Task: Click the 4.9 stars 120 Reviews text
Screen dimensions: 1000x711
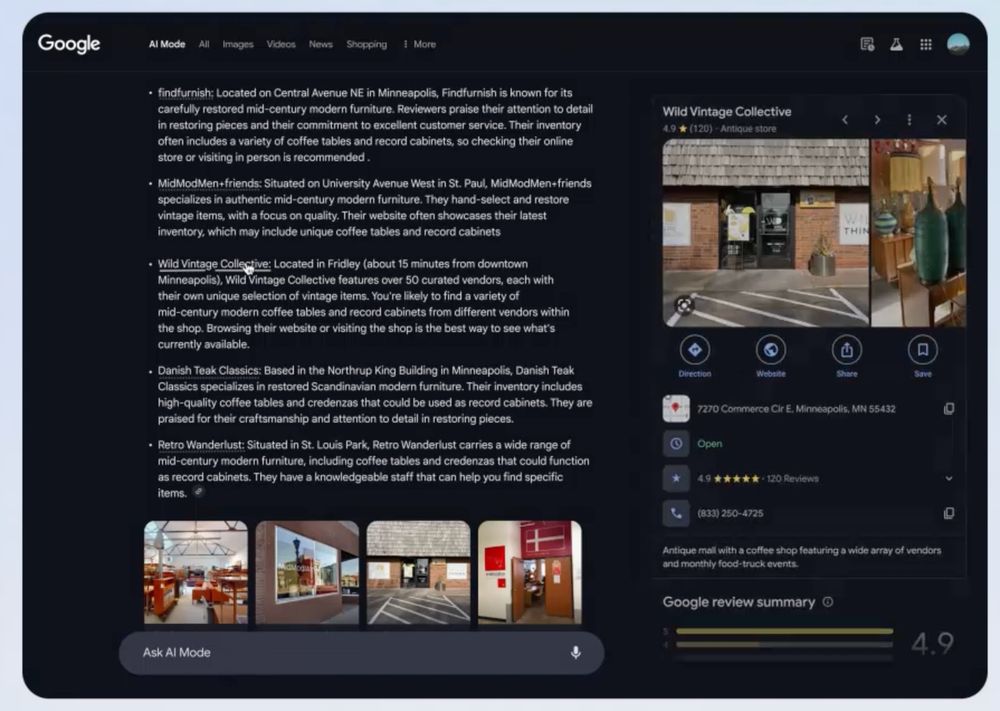Action: 758,478
